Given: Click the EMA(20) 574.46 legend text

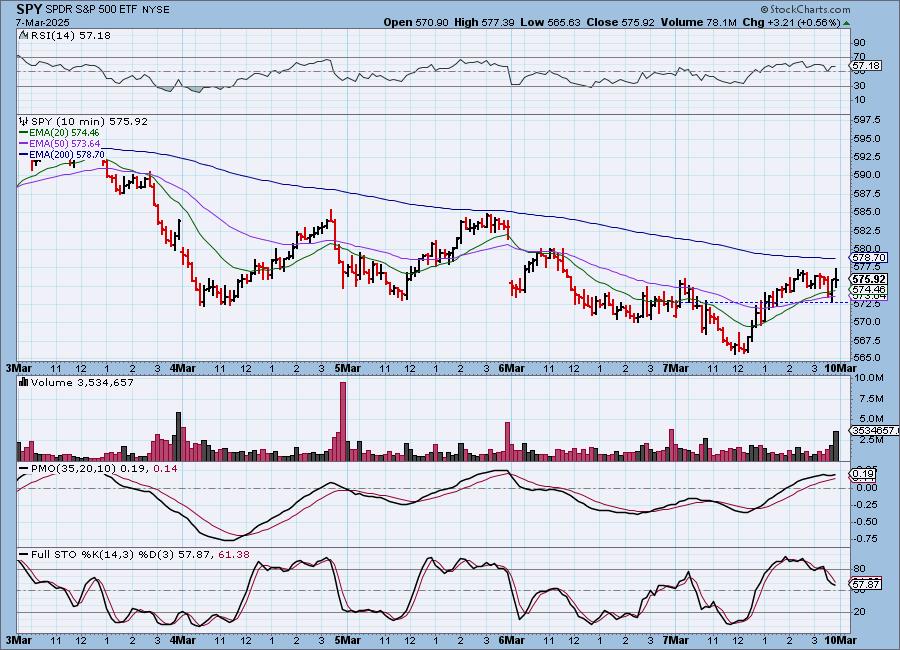Looking at the screenshot, I should click(x=64, y=133).
